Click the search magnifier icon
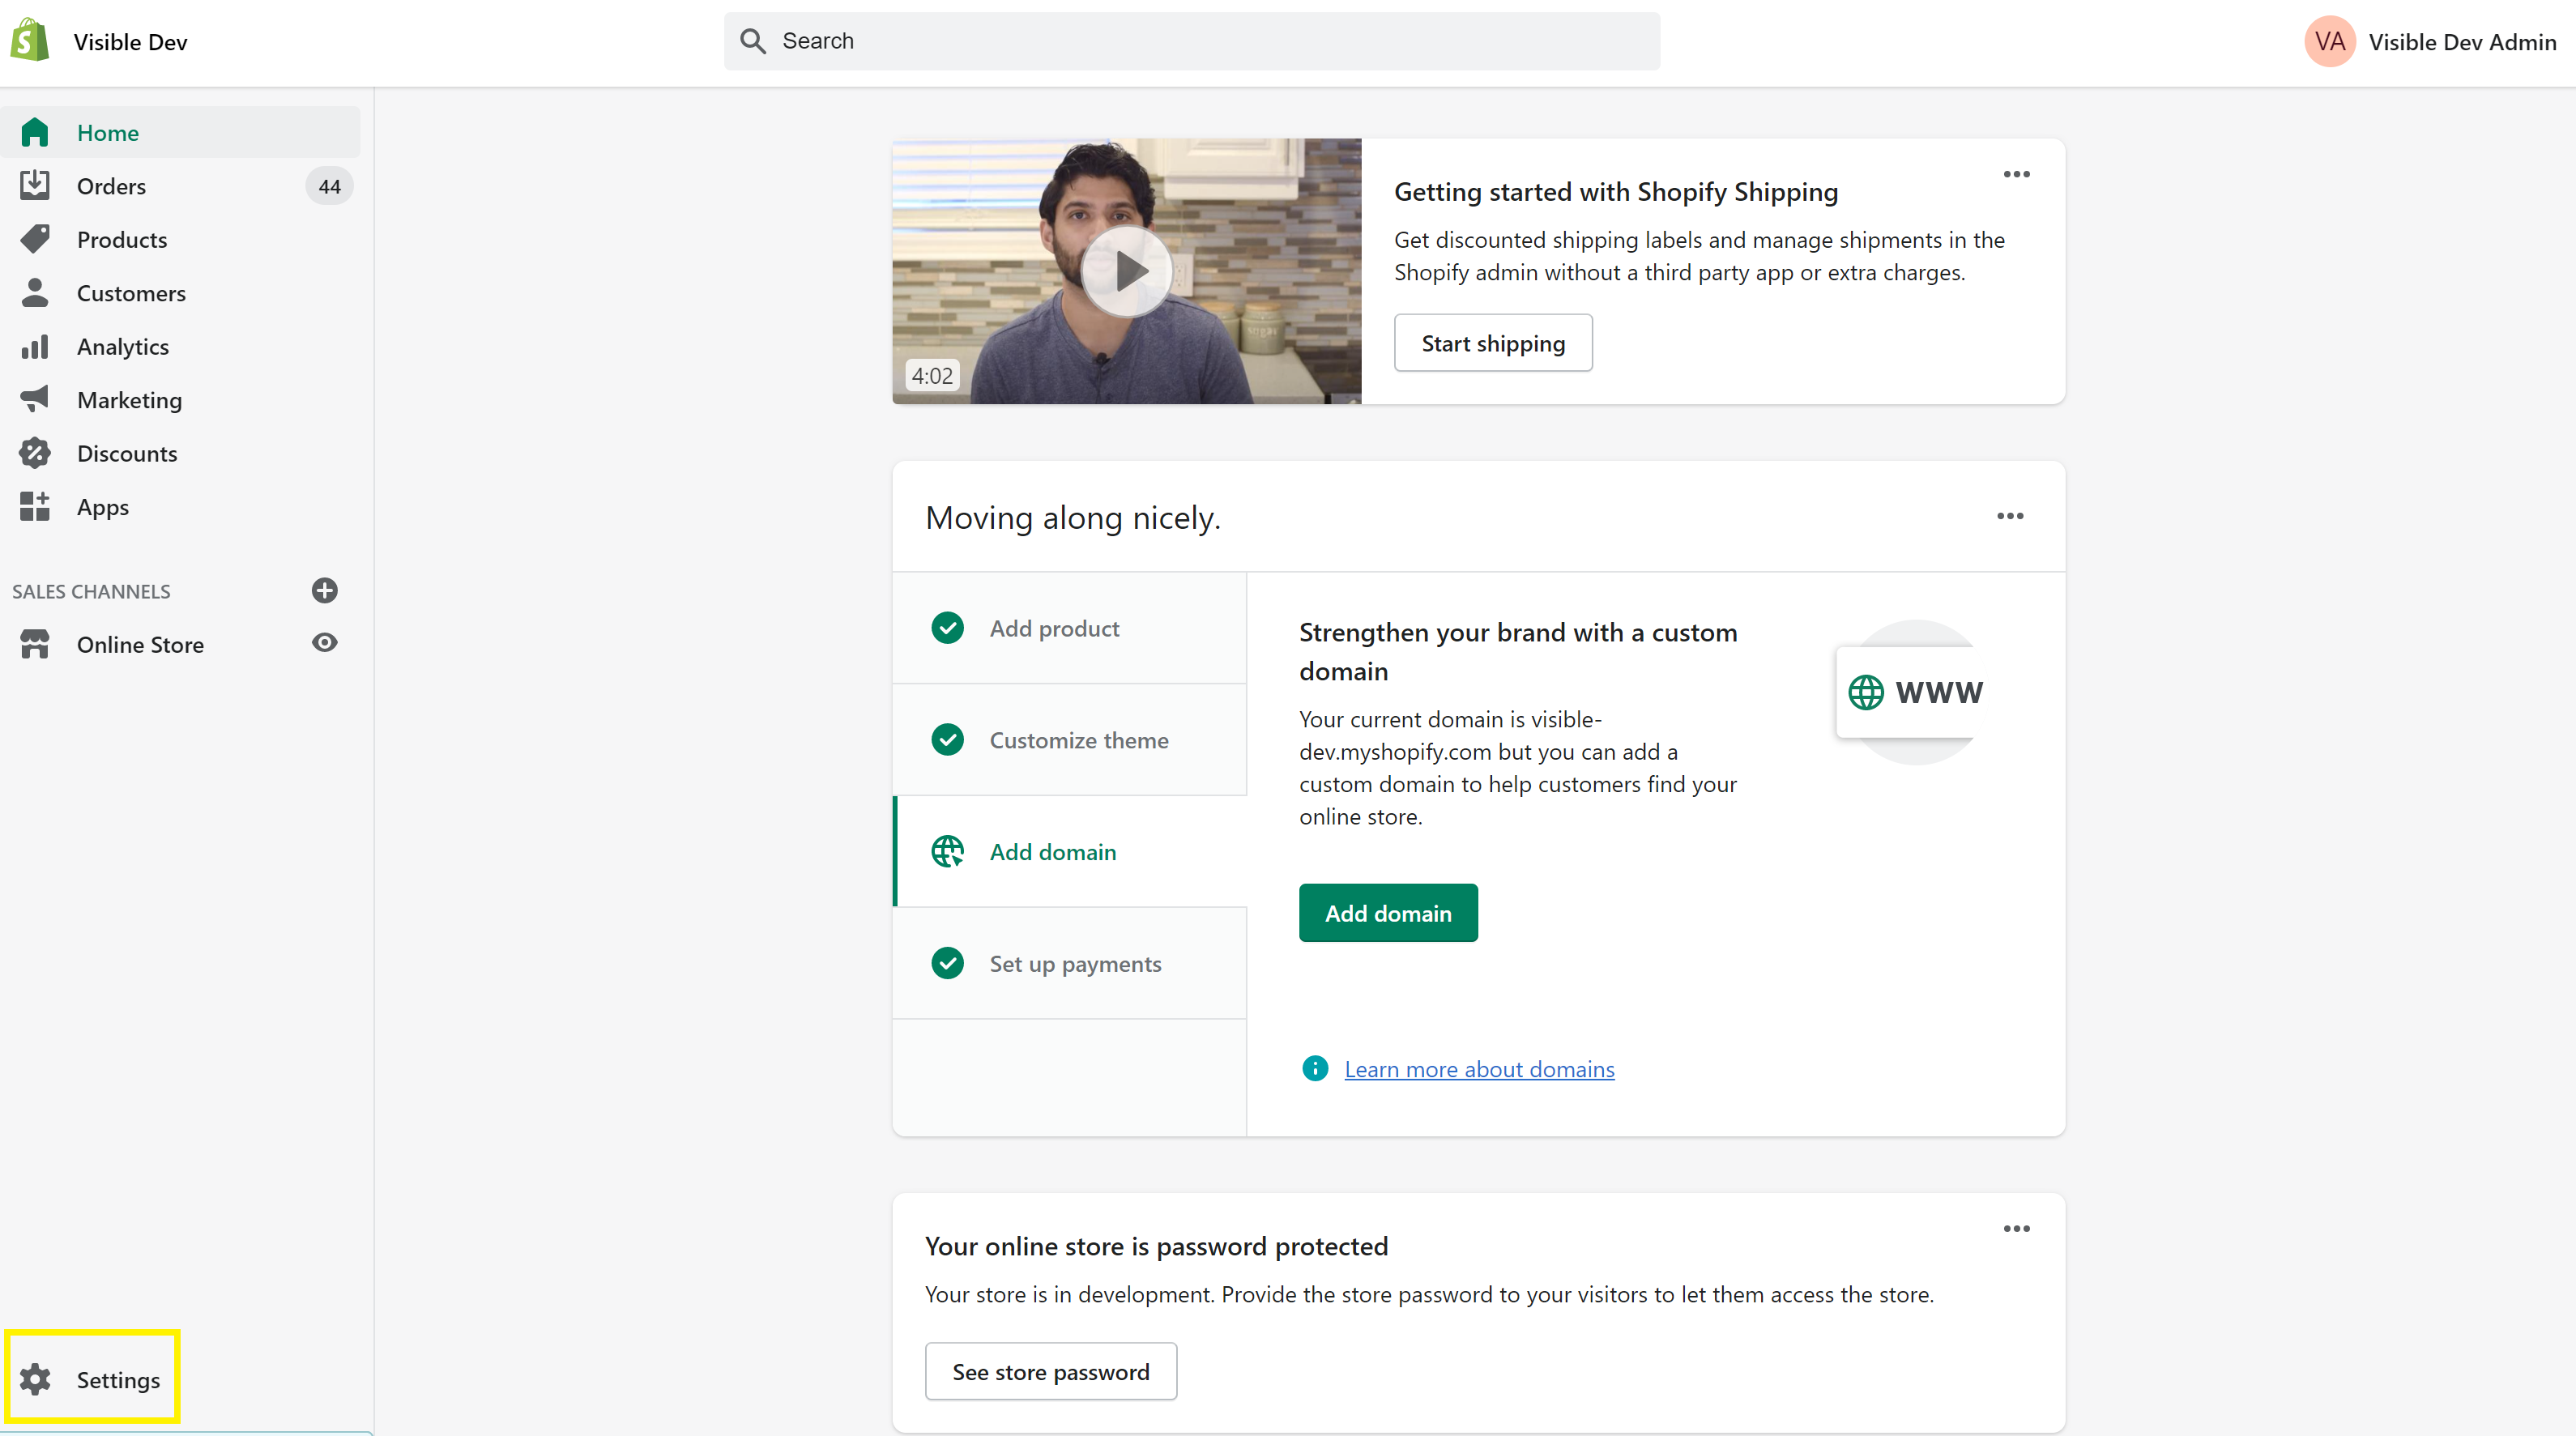 coord(752,41)
